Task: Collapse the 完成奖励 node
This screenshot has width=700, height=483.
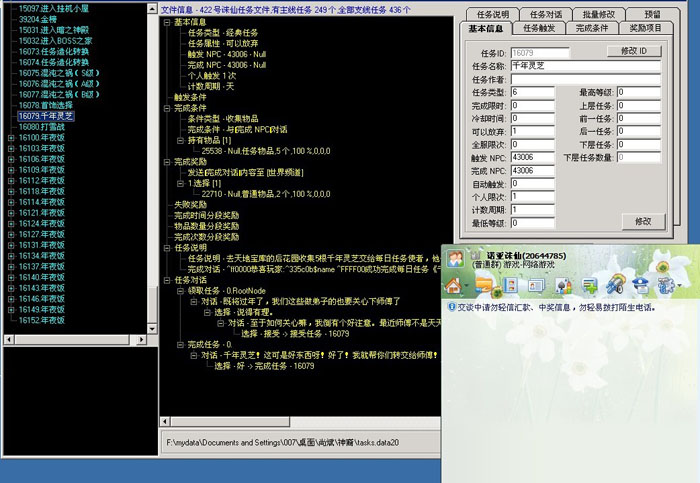Action: click(166, 160)
